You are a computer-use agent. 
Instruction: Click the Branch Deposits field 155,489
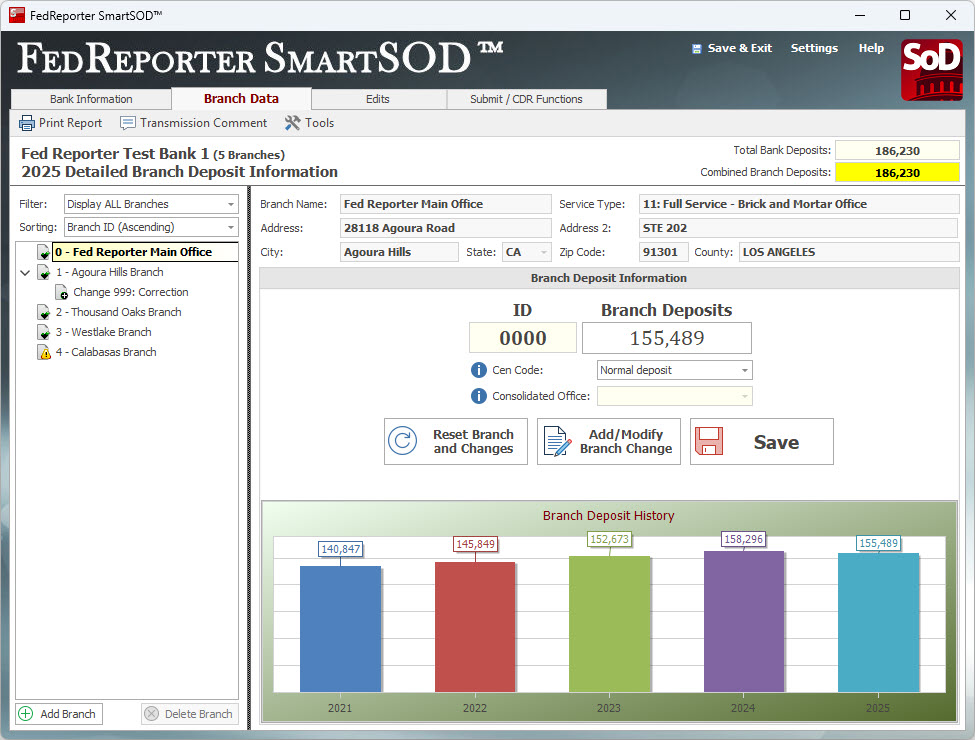[667, 338]
